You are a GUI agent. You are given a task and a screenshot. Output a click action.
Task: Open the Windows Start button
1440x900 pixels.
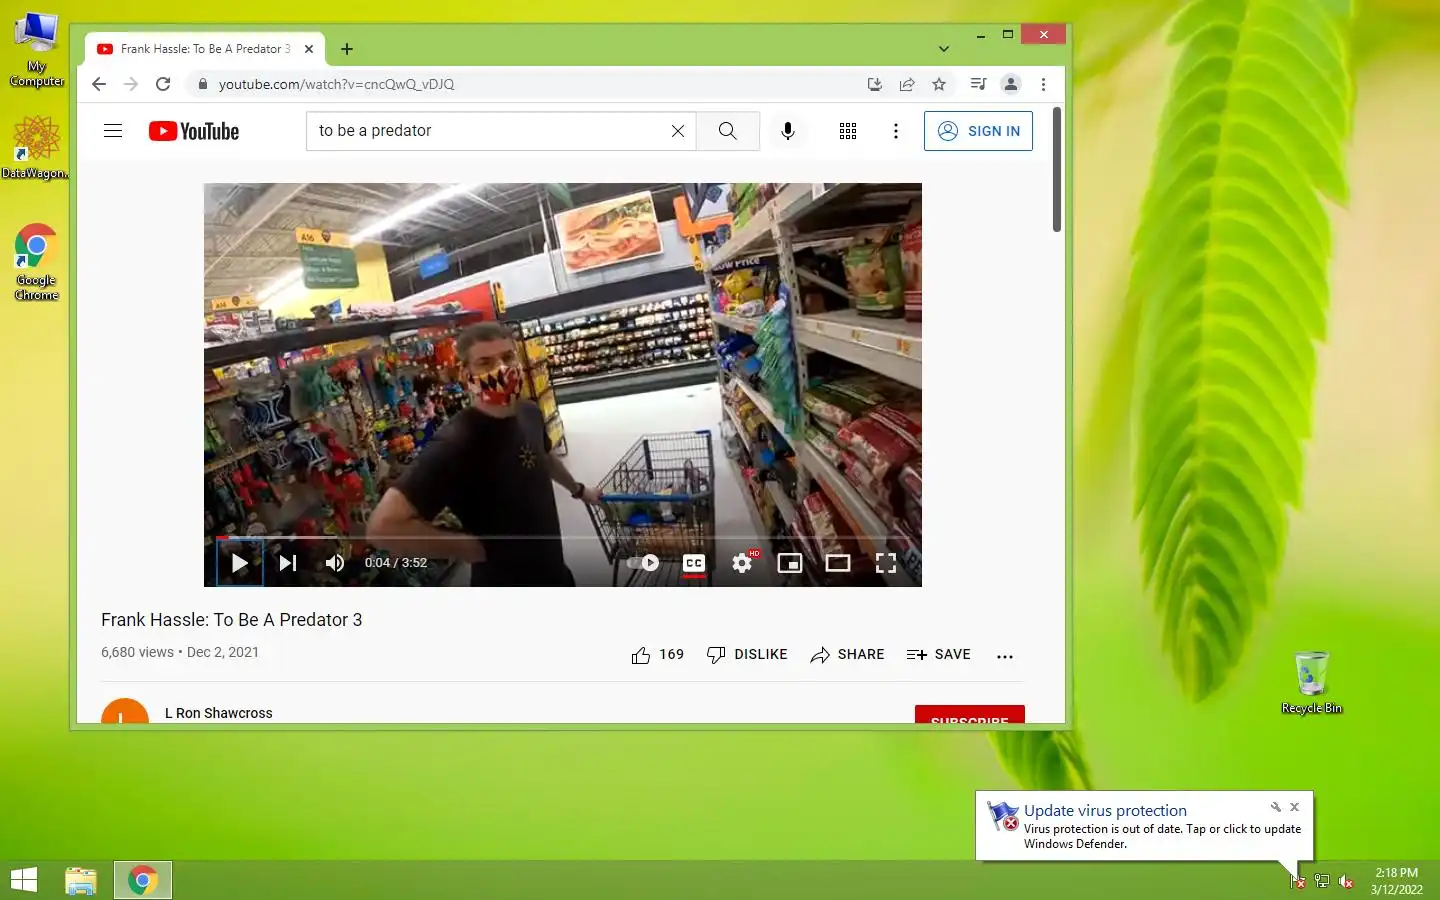pos(24,880)
